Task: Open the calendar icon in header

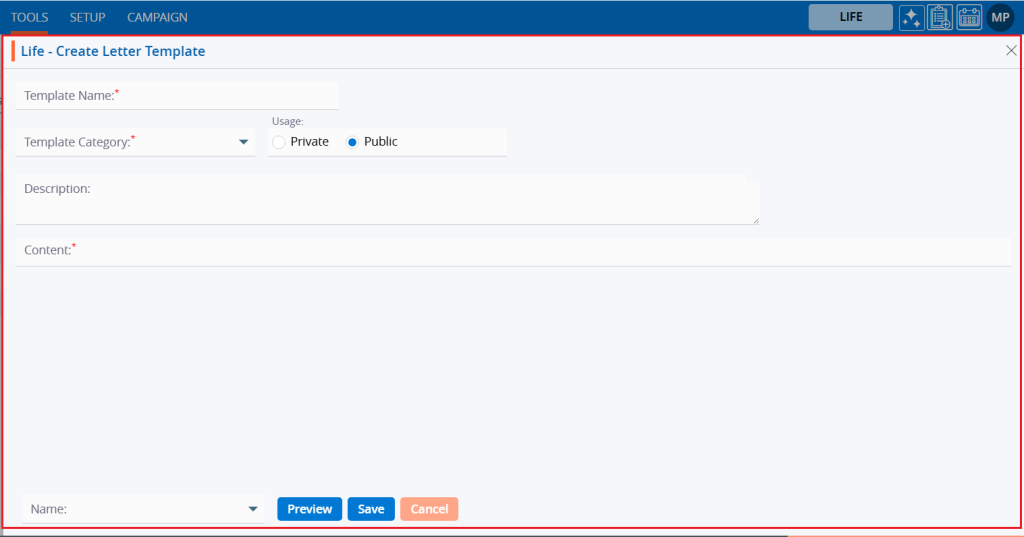Action: tap(969, 17)
